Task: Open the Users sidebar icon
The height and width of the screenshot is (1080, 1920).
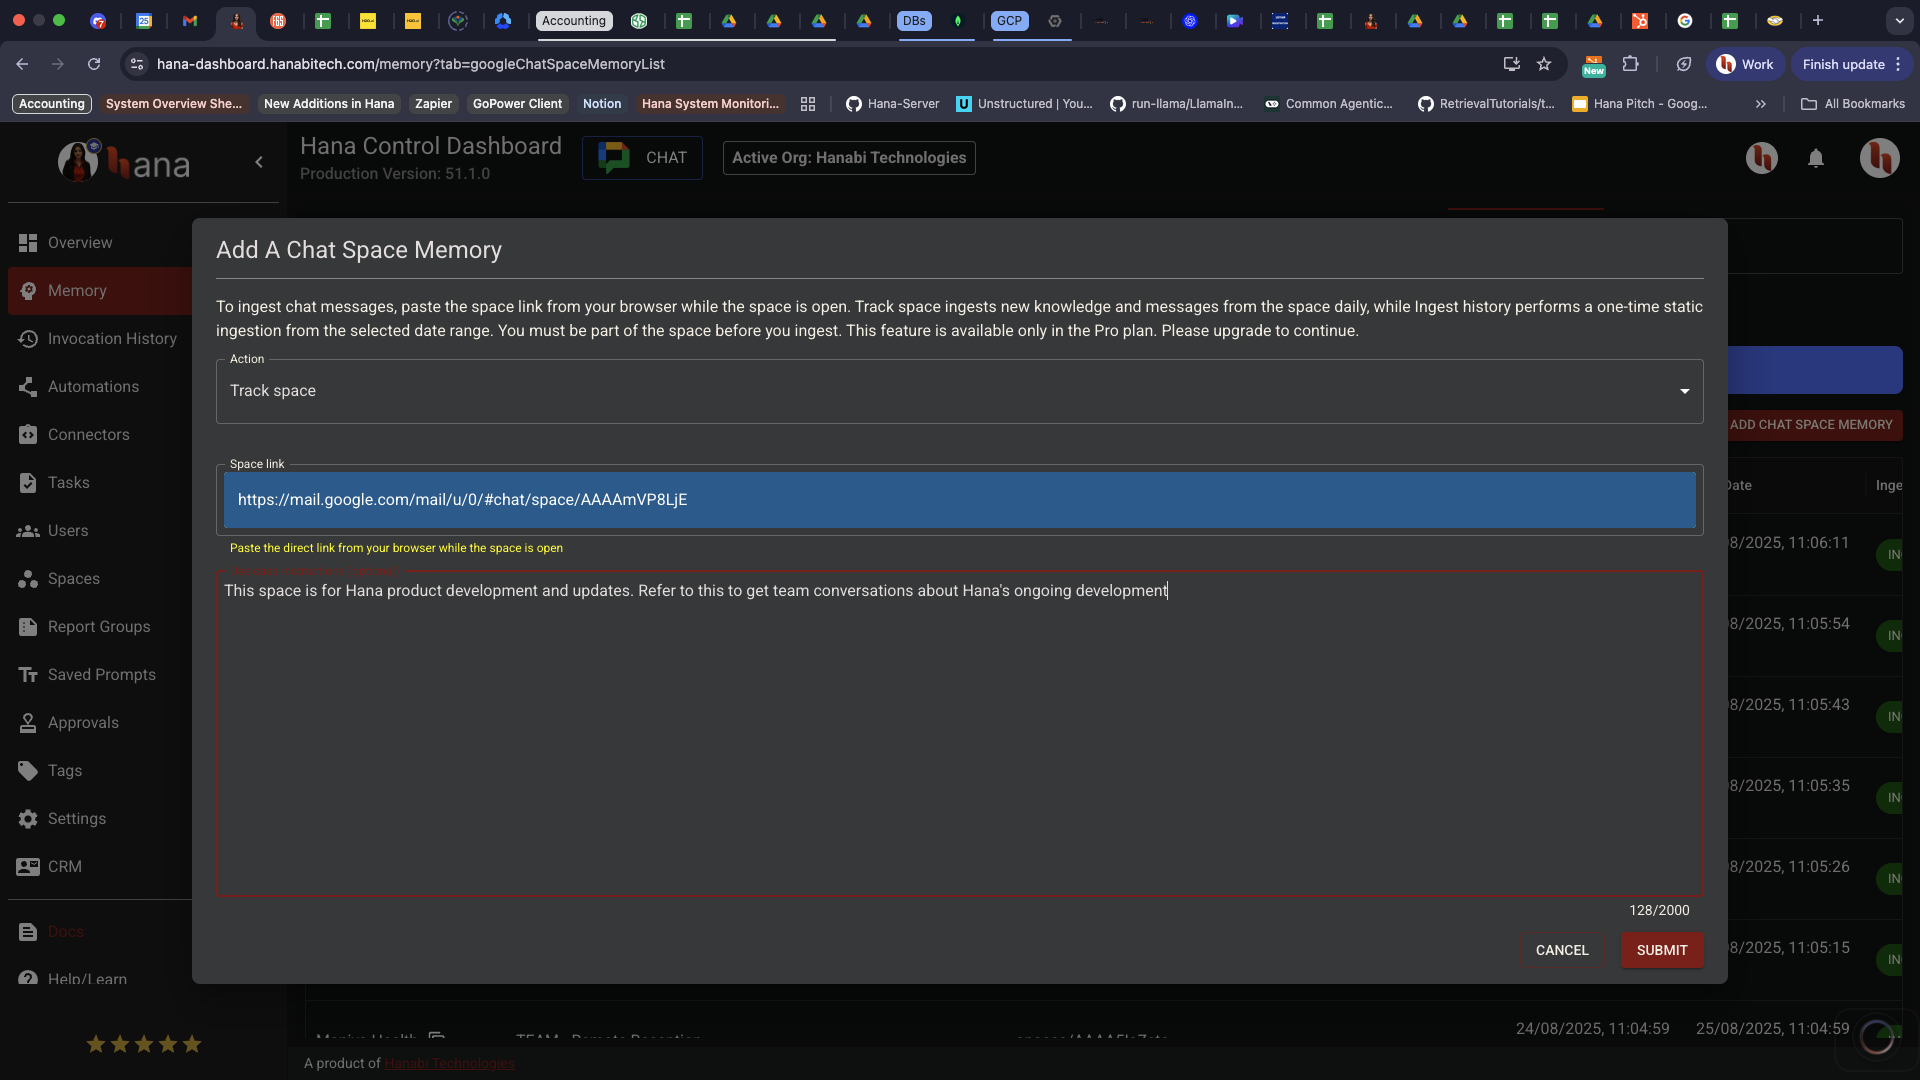Action: pyautogui.click(x=28, y=531)
